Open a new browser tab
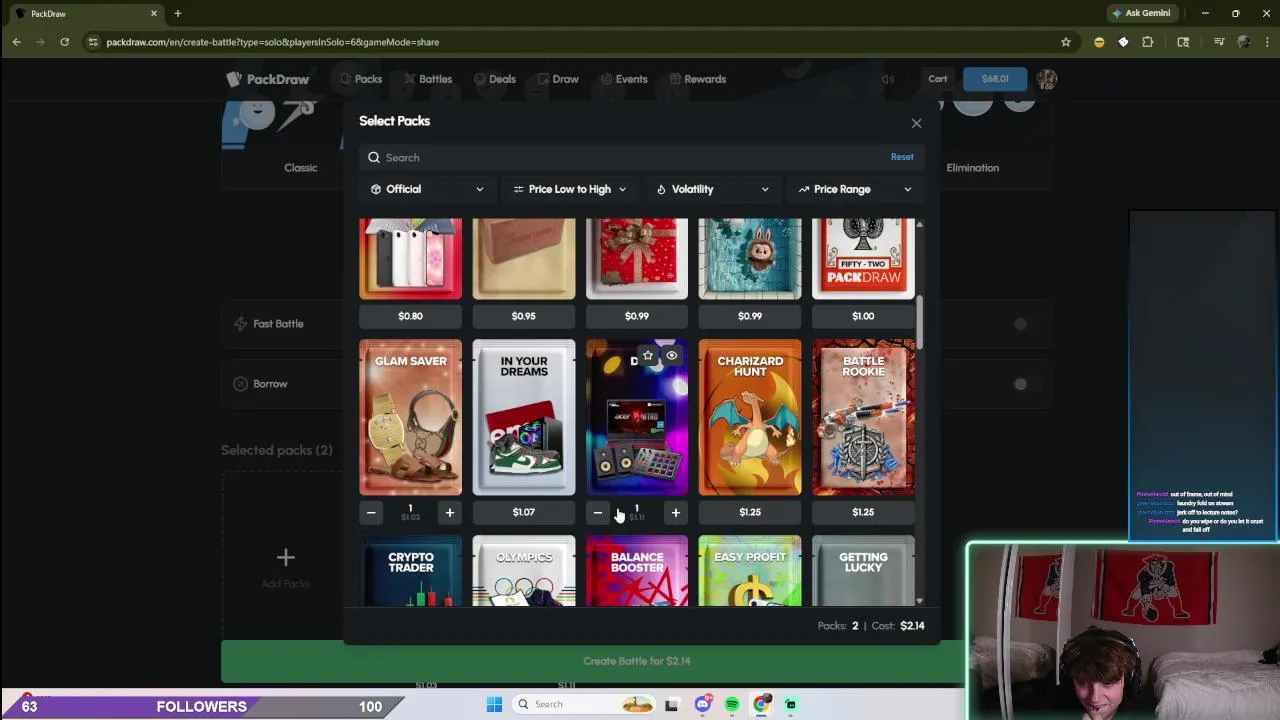The image size is (1280, 720). click(178, 13)
